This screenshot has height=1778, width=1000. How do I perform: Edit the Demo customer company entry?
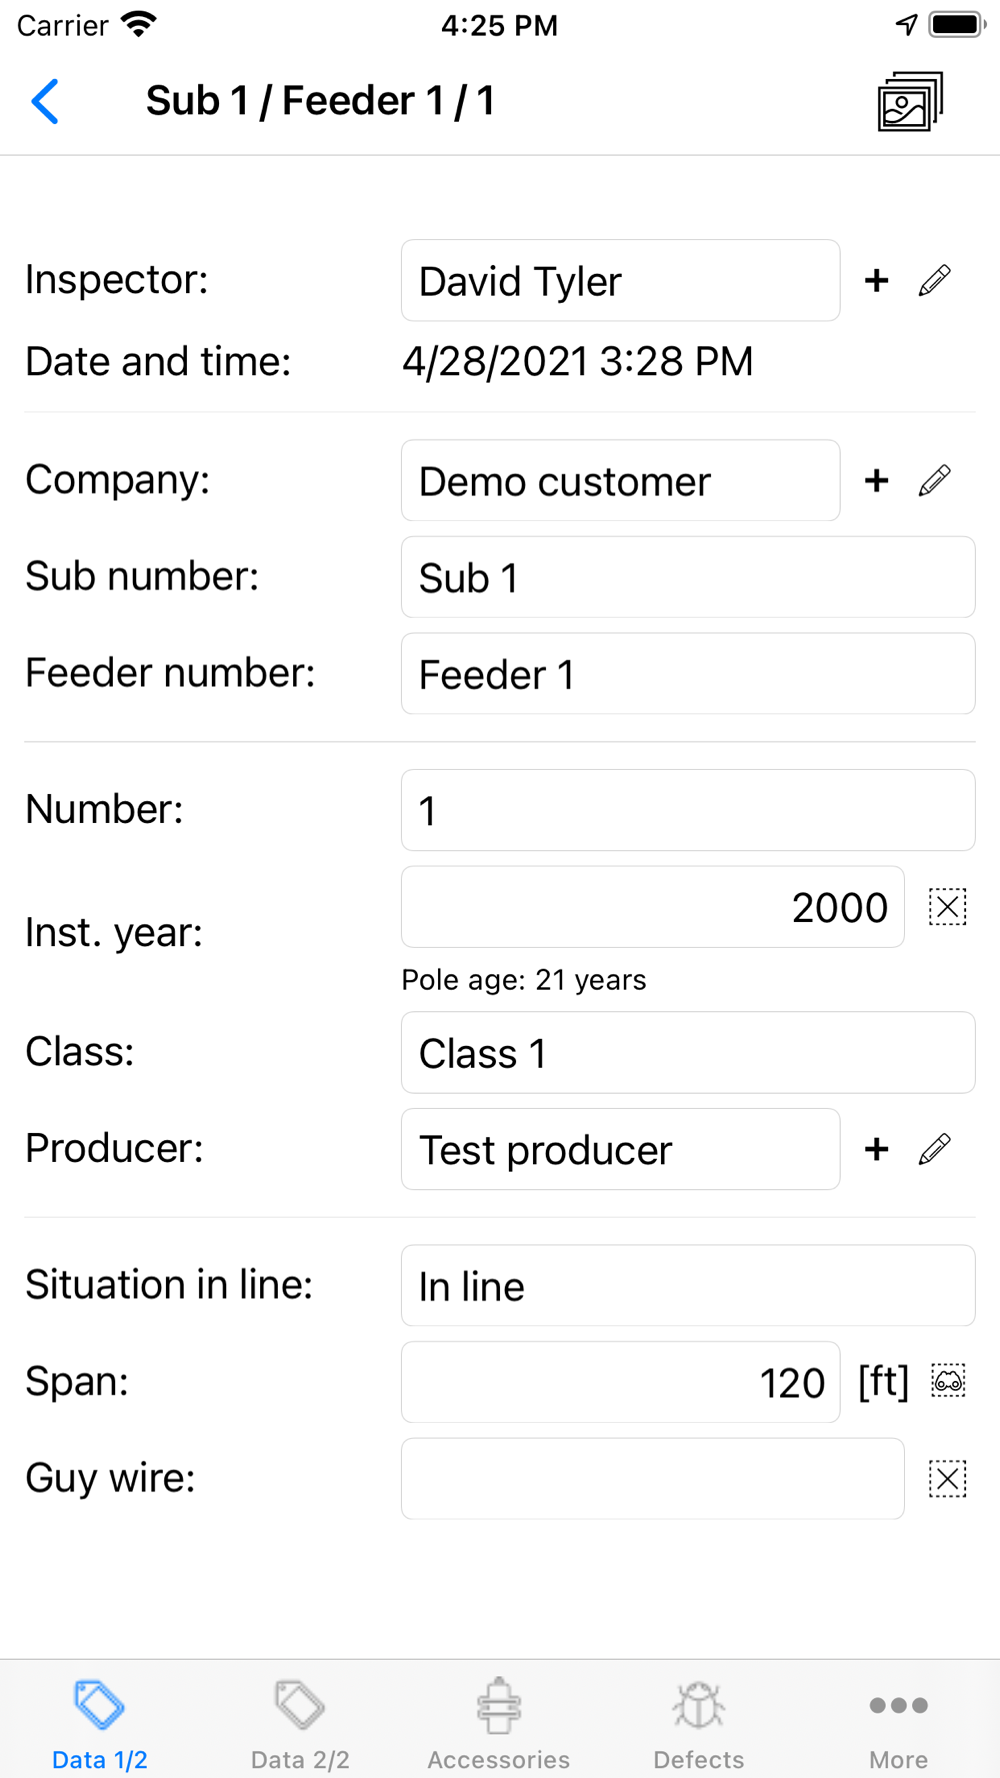tap(934, 481)
